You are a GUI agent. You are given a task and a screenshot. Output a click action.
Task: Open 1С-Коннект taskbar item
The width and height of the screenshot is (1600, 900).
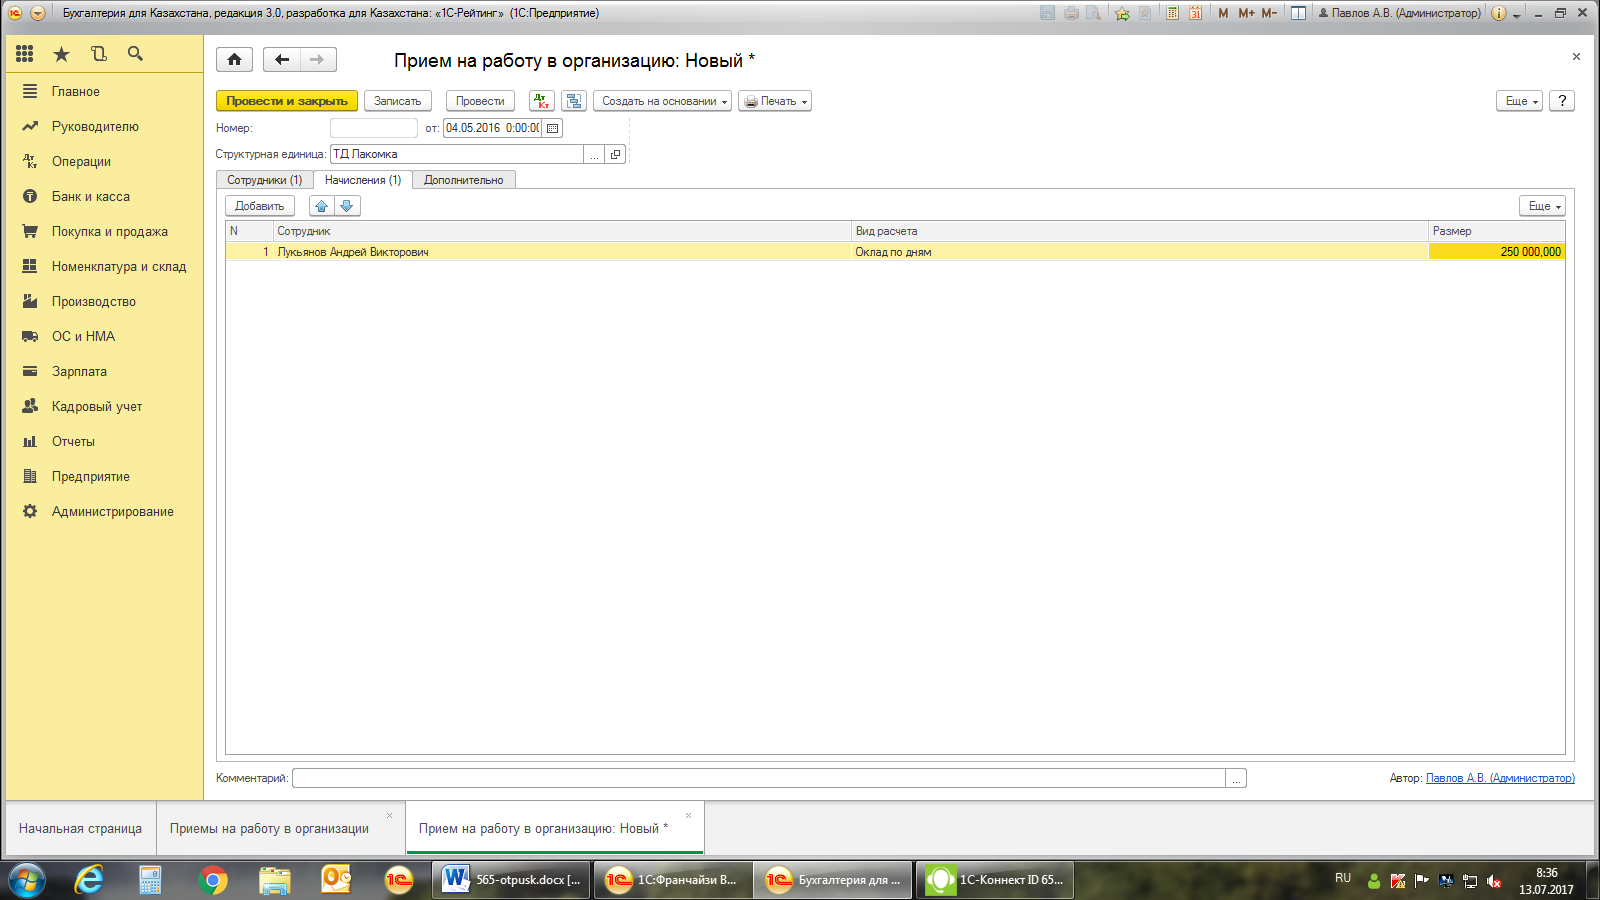[x=996, y=880]
